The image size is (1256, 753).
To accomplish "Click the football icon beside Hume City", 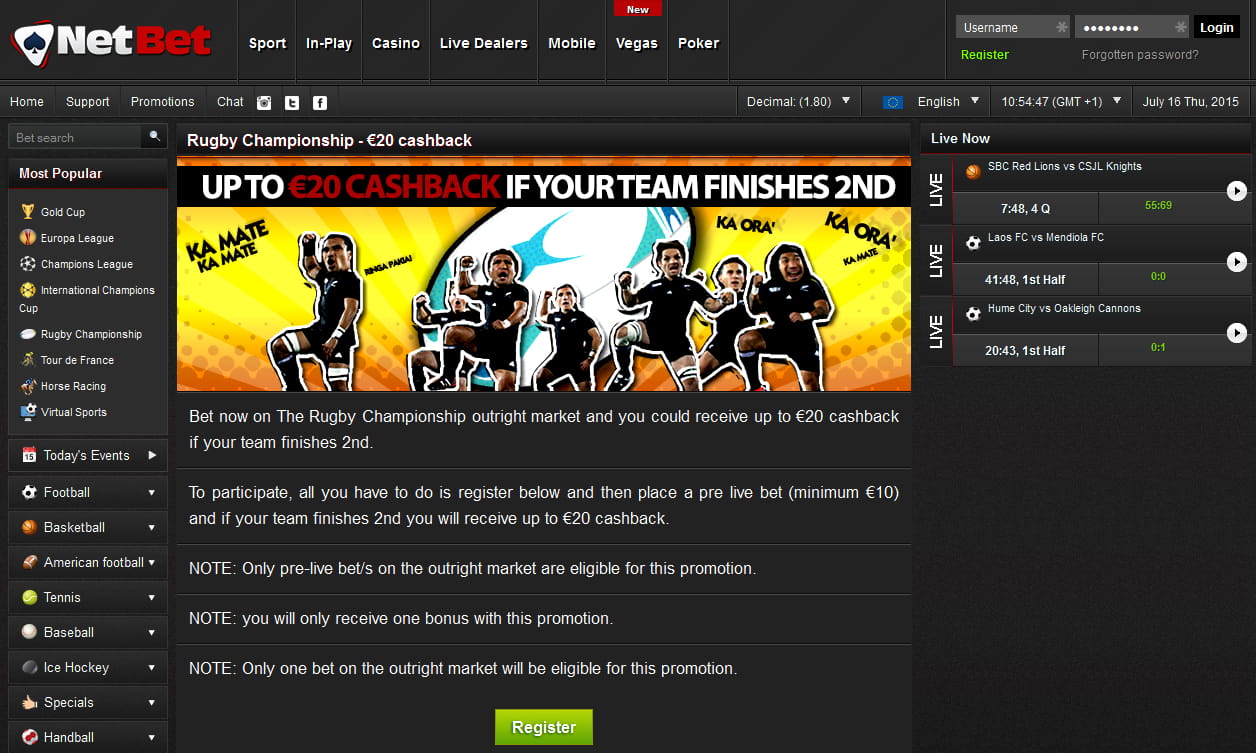I will click(x=973, y=314).
